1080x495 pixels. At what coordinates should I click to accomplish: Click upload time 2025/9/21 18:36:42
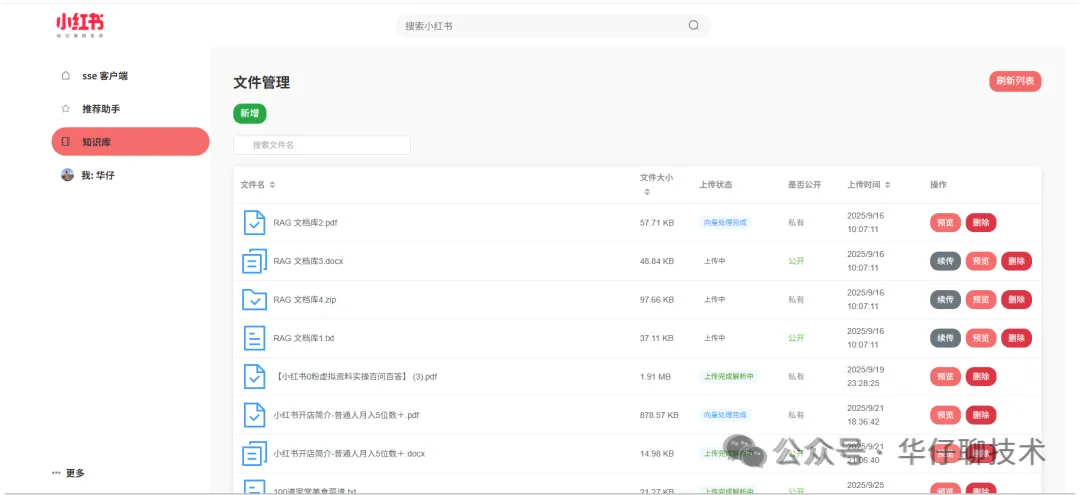[866, 415]
